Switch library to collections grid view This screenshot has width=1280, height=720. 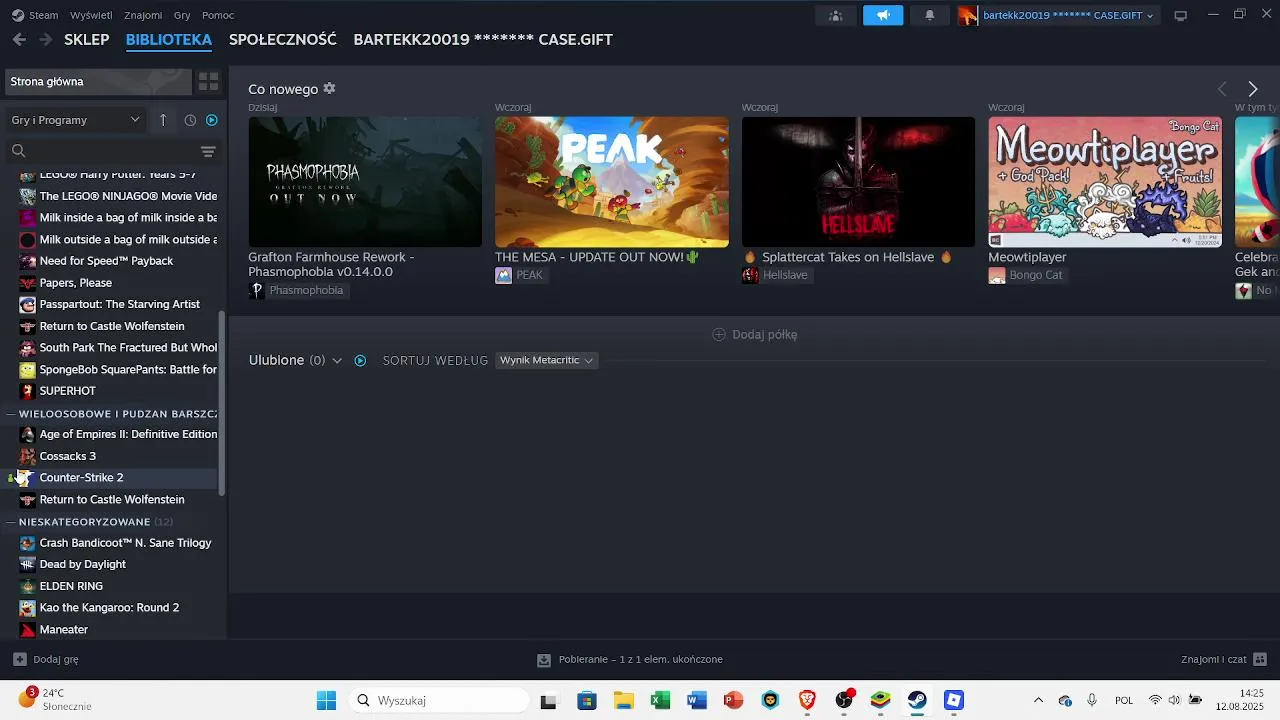pos(208,82)
